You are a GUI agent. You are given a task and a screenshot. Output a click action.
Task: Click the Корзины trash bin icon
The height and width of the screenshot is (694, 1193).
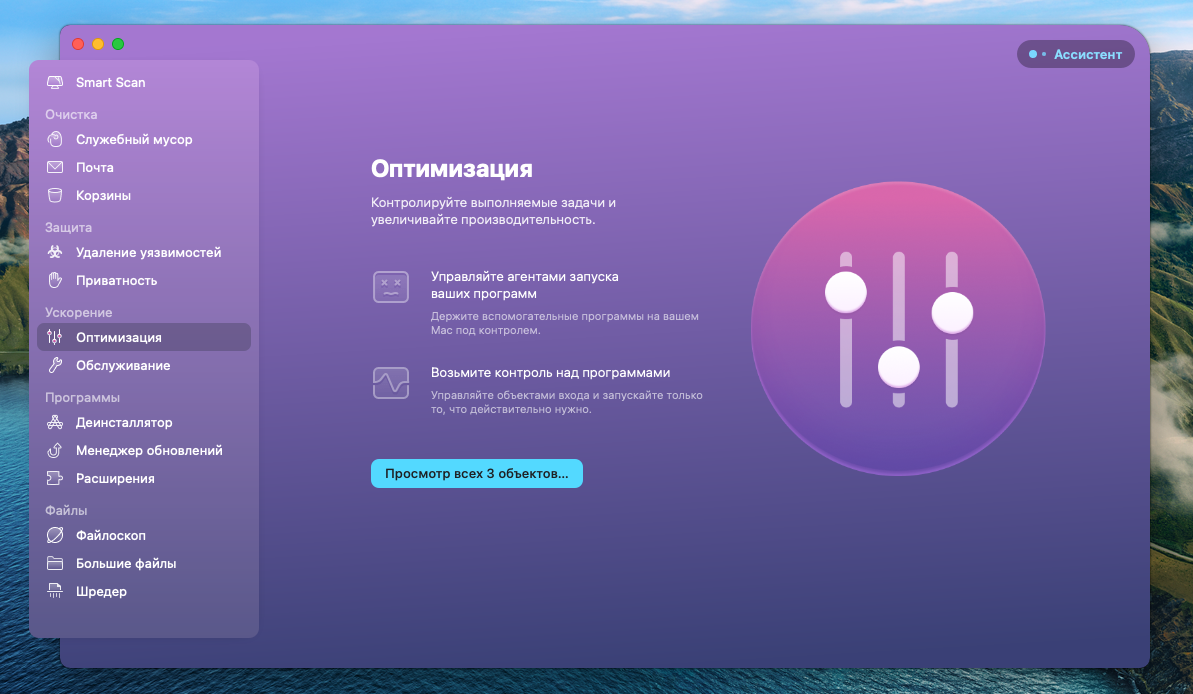(x=55, y=196)
